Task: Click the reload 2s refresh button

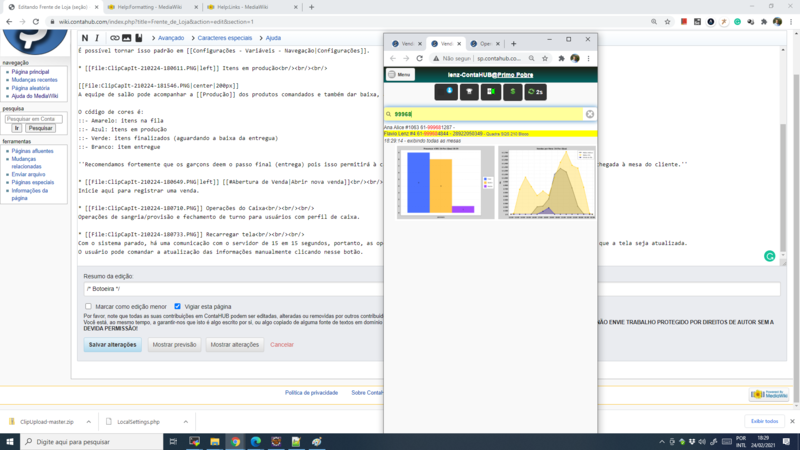Action: [535, 92]
